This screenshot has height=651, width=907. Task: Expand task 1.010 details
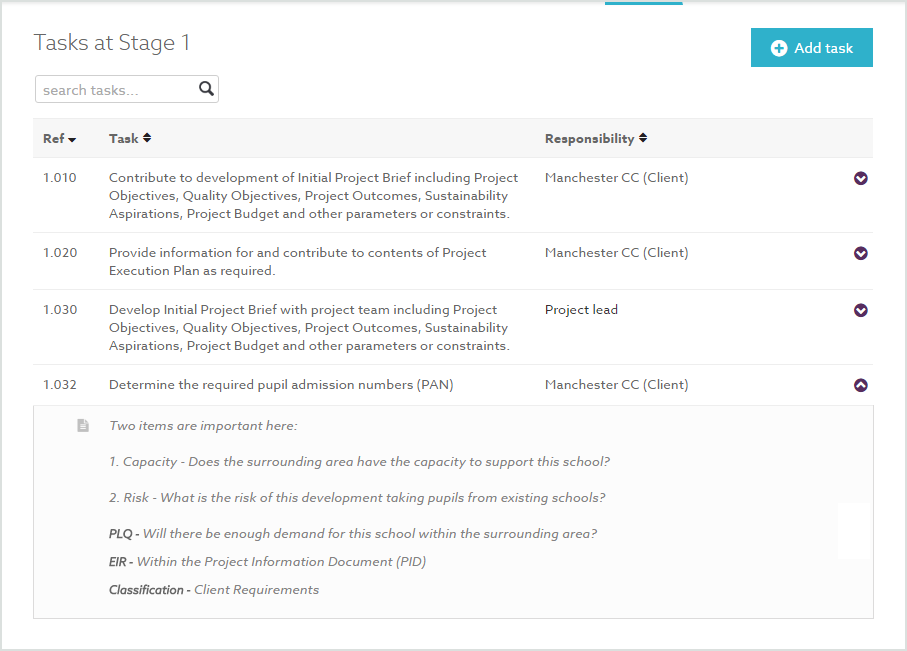click(x=861, y=178)
